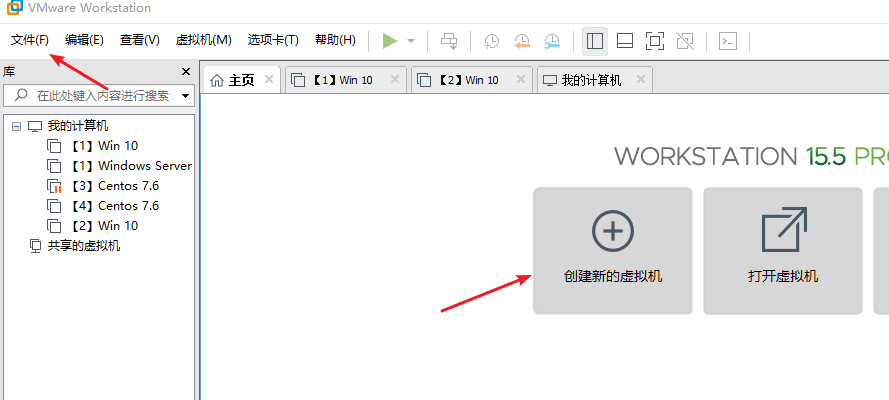Click the shared VMs icon beside 共享的虚拟机

point(36,246)
